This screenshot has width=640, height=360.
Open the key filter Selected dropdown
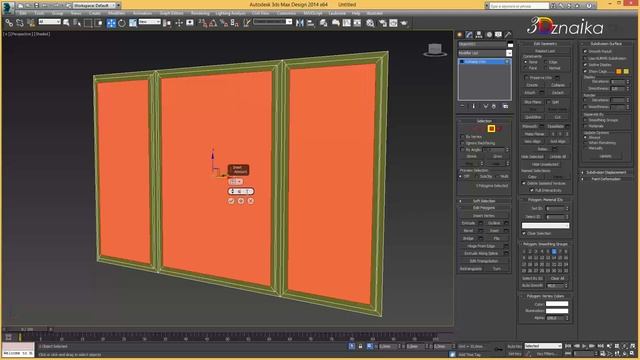click(543, 346)
